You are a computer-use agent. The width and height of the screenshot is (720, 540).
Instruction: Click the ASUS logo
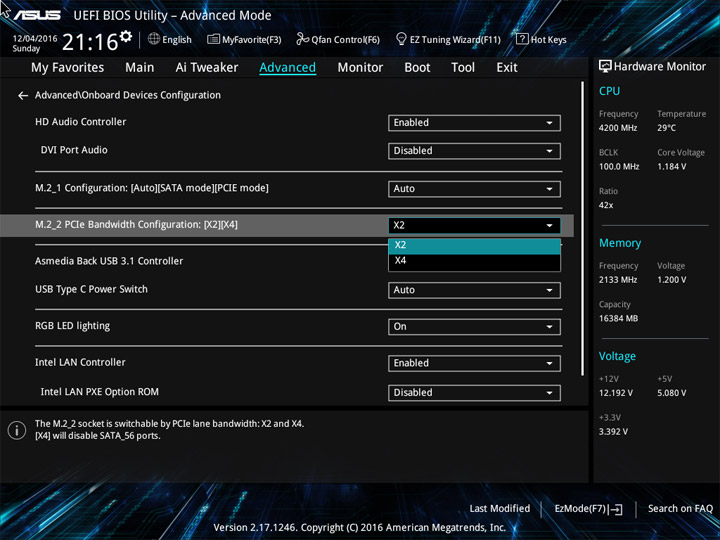[37, 15]
